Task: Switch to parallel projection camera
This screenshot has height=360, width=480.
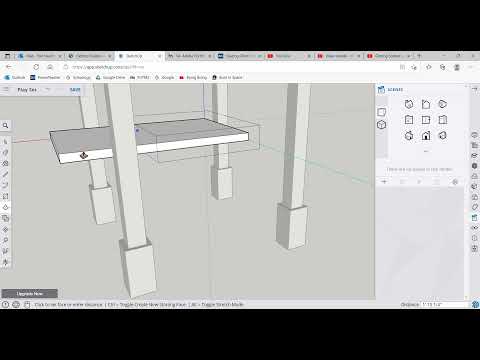Action: tap(381, 112)
